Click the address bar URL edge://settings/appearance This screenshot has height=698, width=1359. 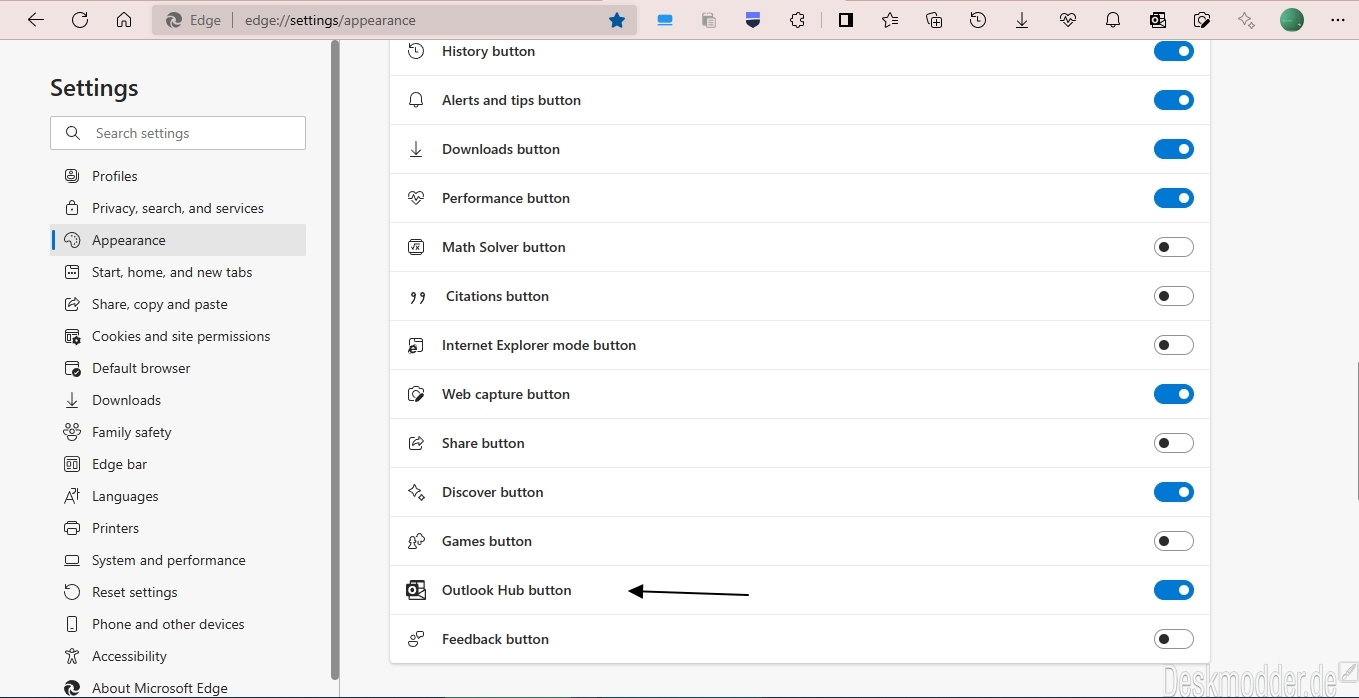point(330,20)
